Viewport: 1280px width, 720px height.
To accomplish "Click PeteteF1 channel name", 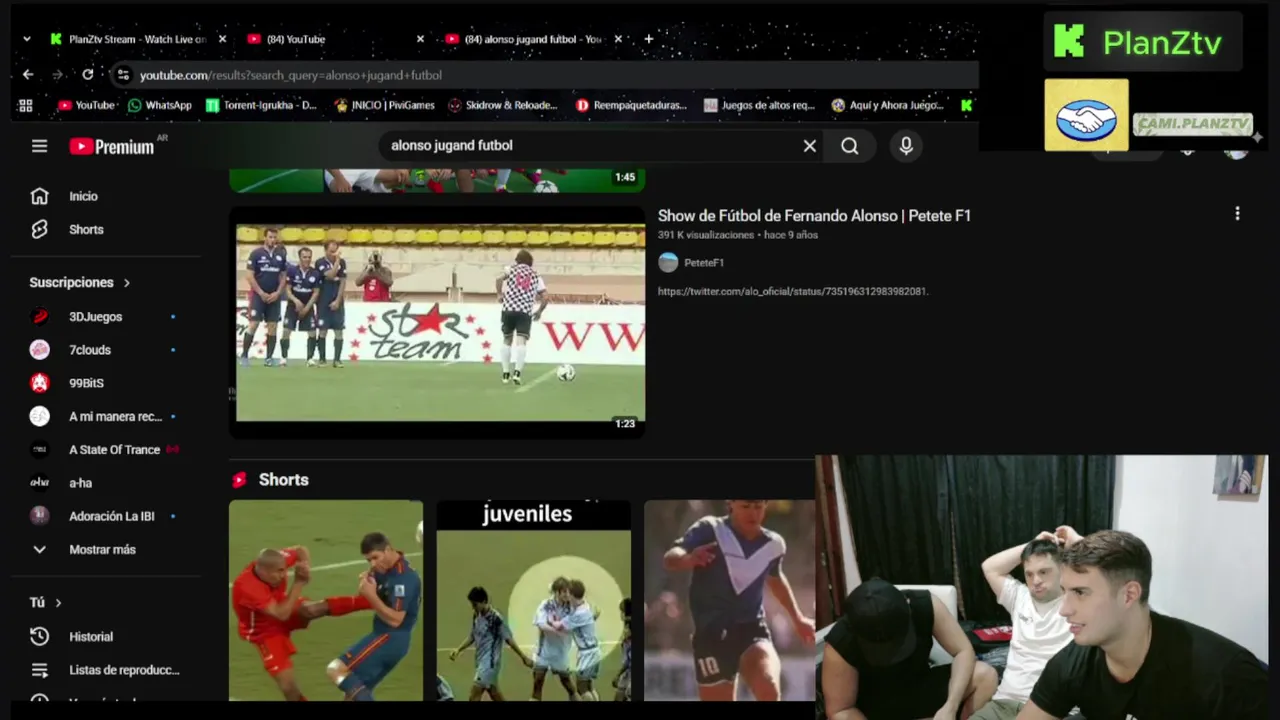I will click(704, 262).
